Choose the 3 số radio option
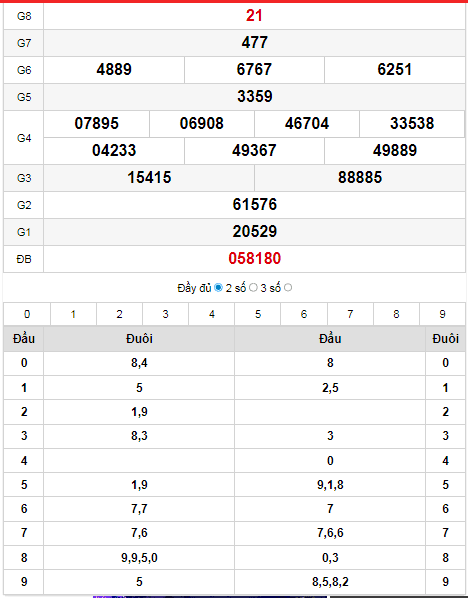468x598 pixels. pos(288,288)
